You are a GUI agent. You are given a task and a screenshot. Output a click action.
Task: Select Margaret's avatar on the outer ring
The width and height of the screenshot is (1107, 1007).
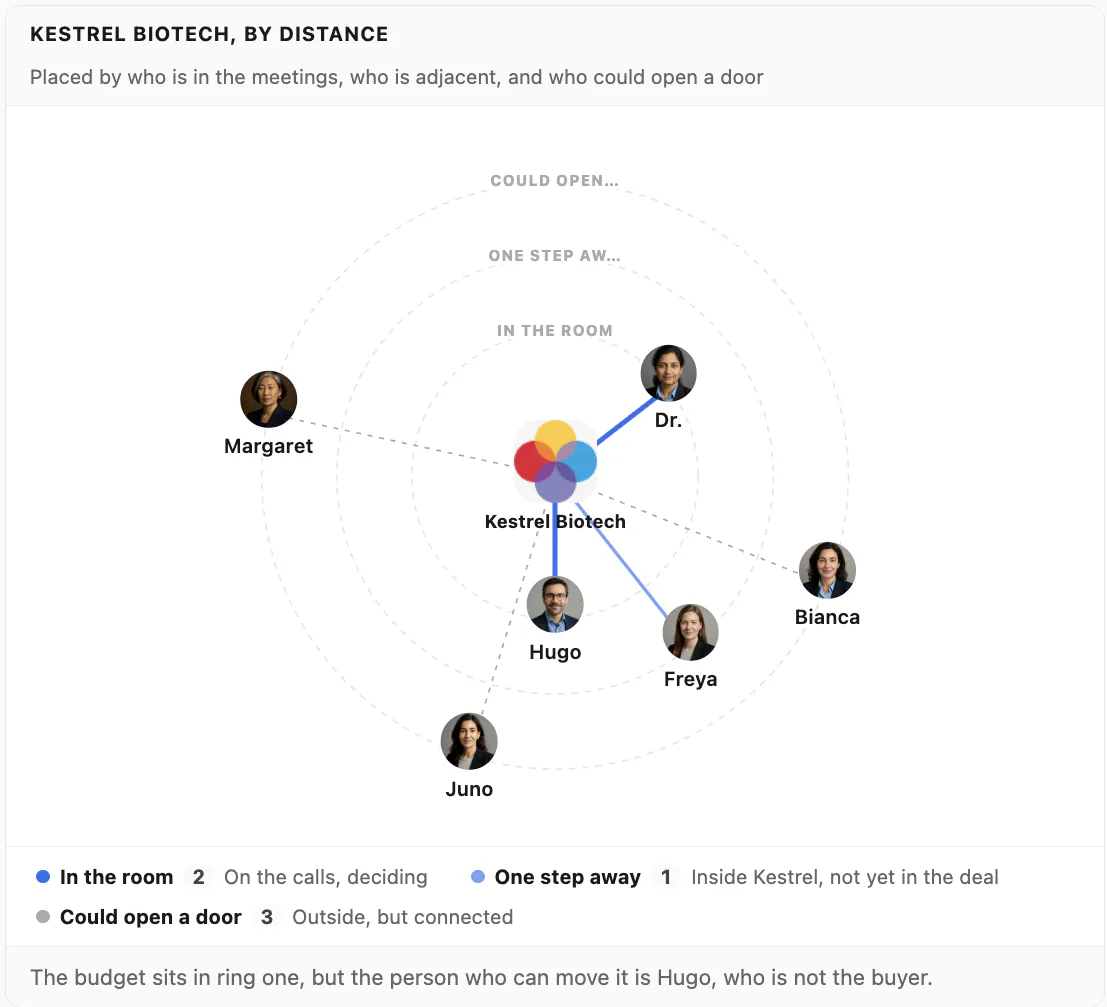click(268, 399)
